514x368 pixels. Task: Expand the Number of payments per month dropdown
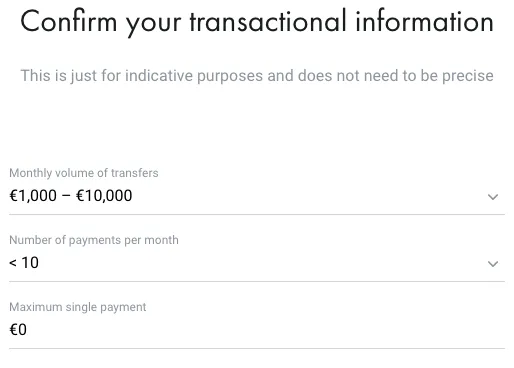(257, 257)
